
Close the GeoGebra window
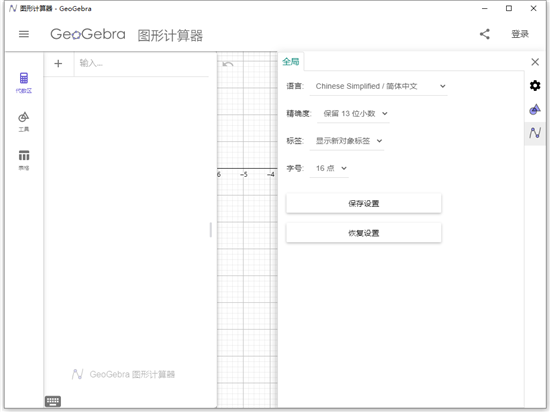point(533,8)
